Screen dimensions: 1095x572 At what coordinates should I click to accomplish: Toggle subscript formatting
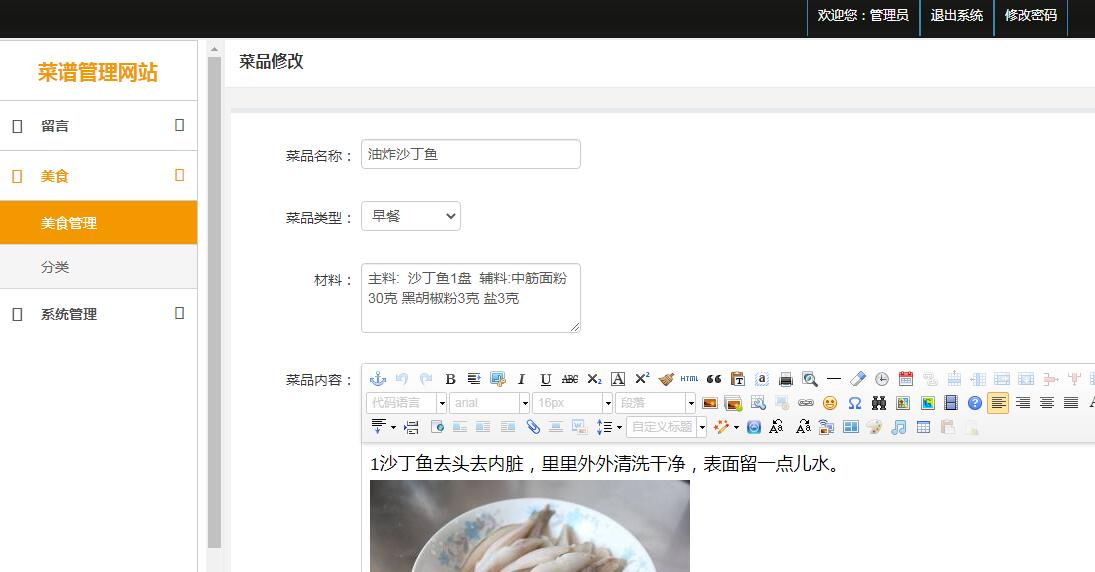594,379
